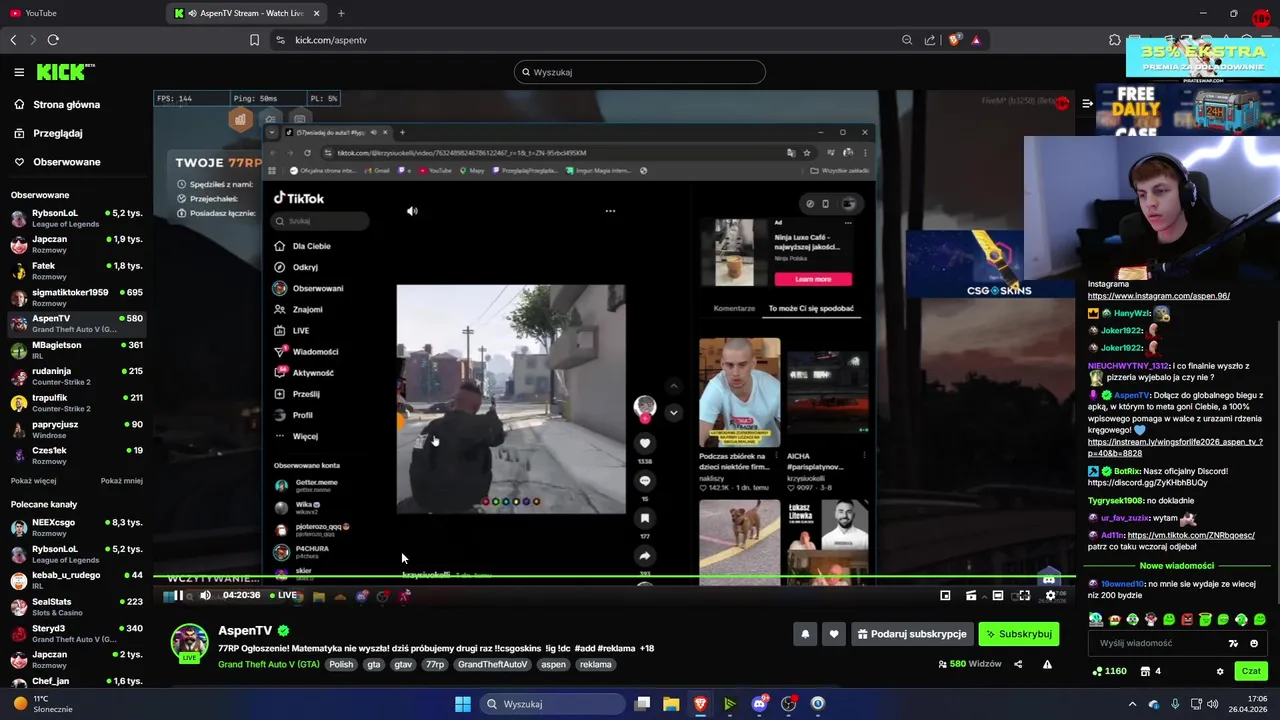Viewport: 1280px width, 720px height.
Task: Open channel points 1160 indicator
Action: [1110, 671]
